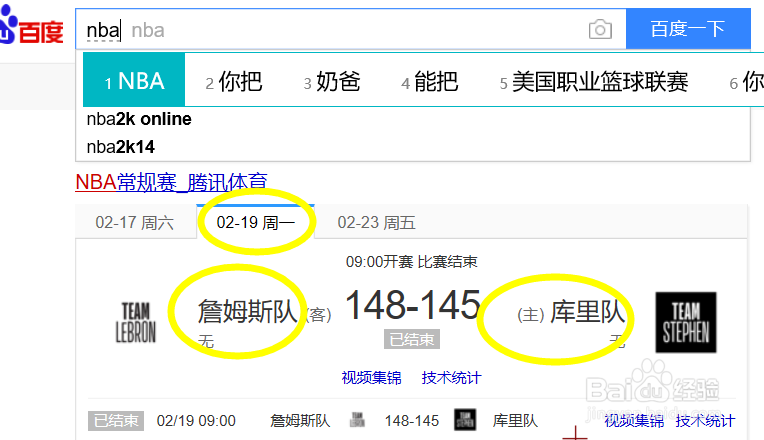Click the 百度一下 search button
The height and width of the screenshot is (440, 764).
[688, 29]
